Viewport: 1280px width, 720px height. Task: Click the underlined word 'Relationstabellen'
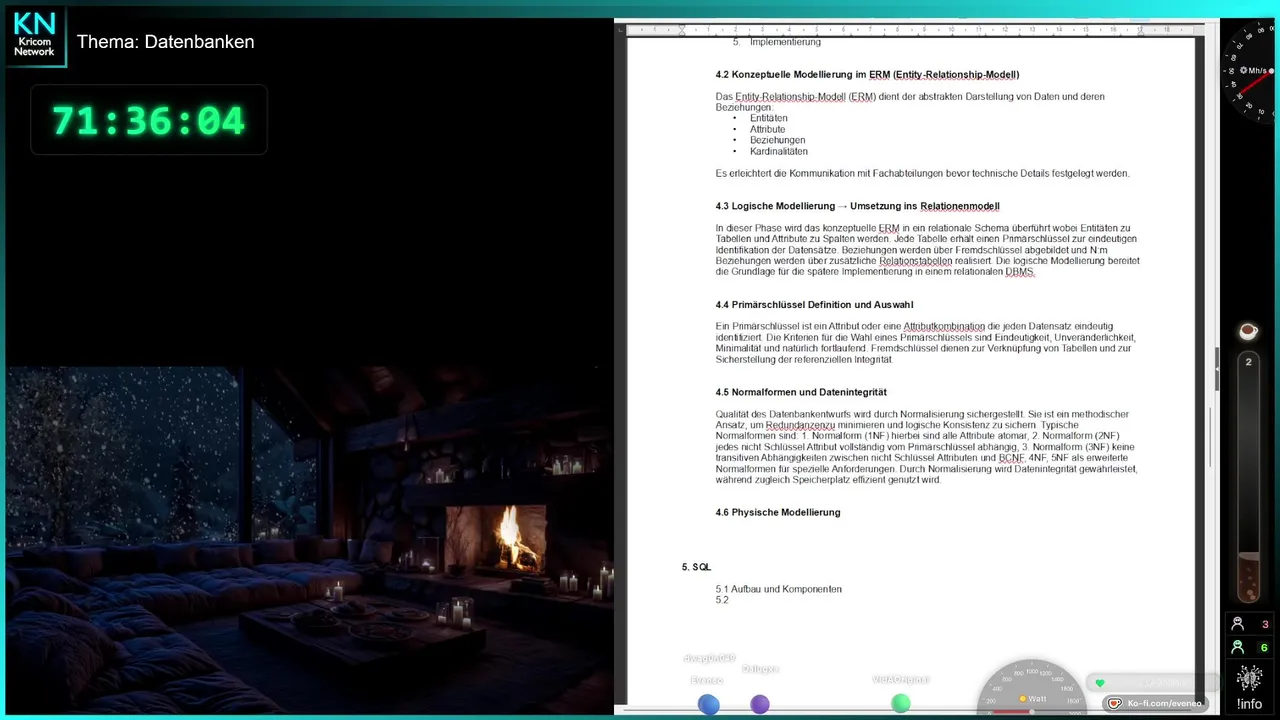915,261
